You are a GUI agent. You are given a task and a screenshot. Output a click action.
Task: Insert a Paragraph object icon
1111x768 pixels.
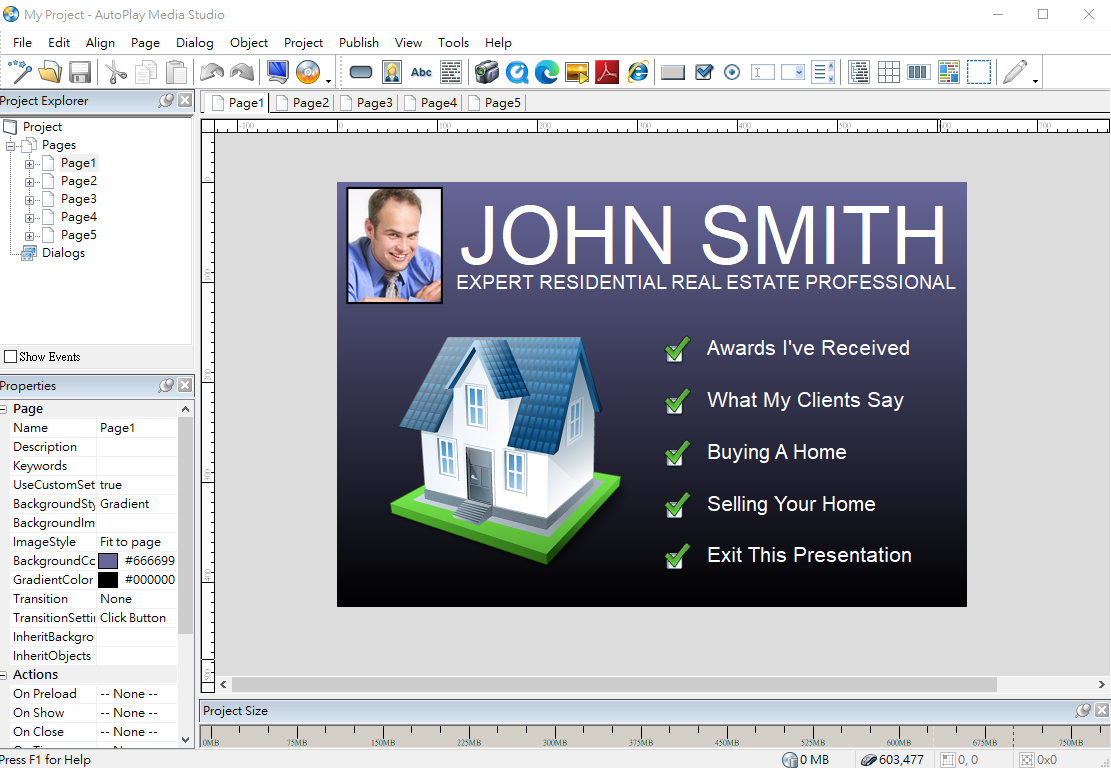click(451, 72)
